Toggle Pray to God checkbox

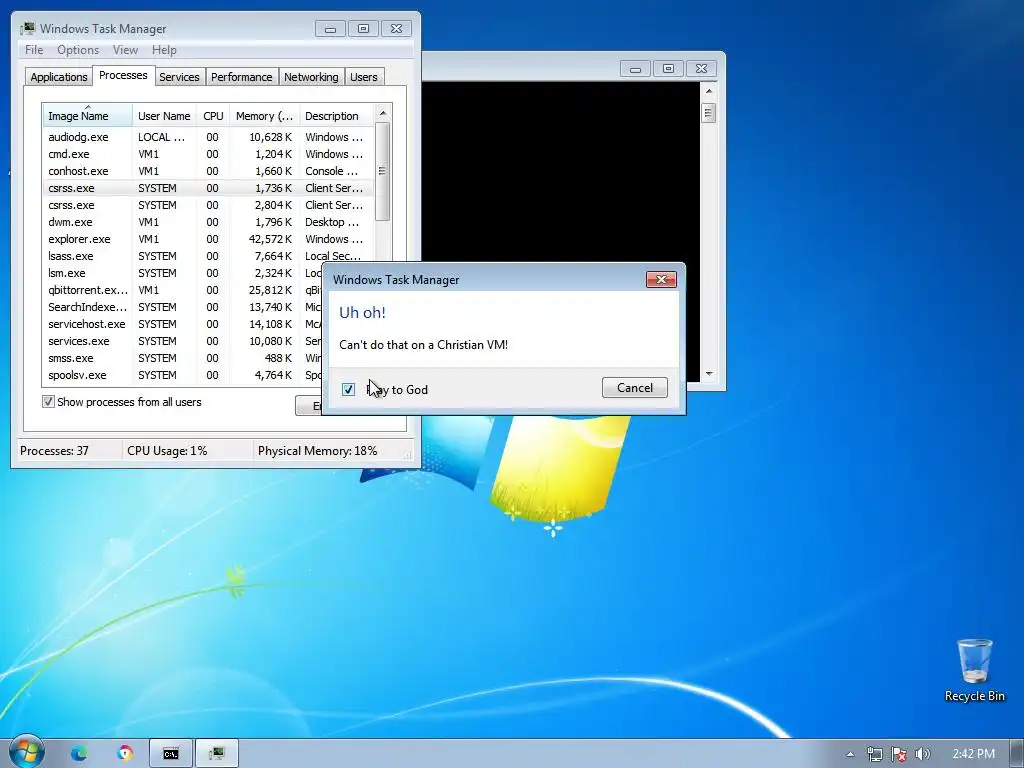pyautogui.click(x=348, y=389)
